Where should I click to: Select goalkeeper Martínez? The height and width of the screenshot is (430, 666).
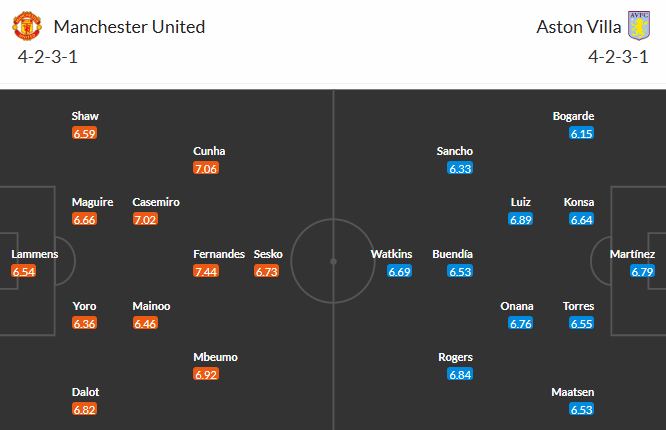(x=634, y=254)
